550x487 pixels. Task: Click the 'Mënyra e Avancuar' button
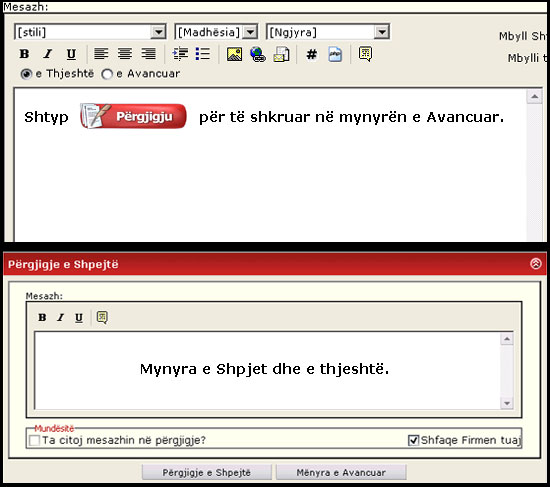(x=341, y=473)
